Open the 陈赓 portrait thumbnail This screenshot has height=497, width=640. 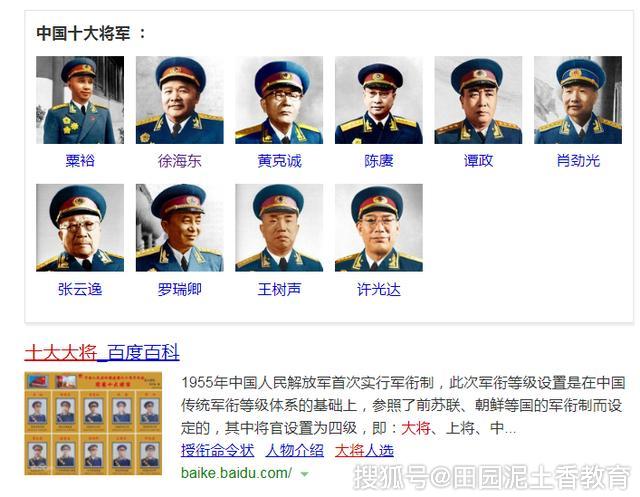tap(379, 100)
